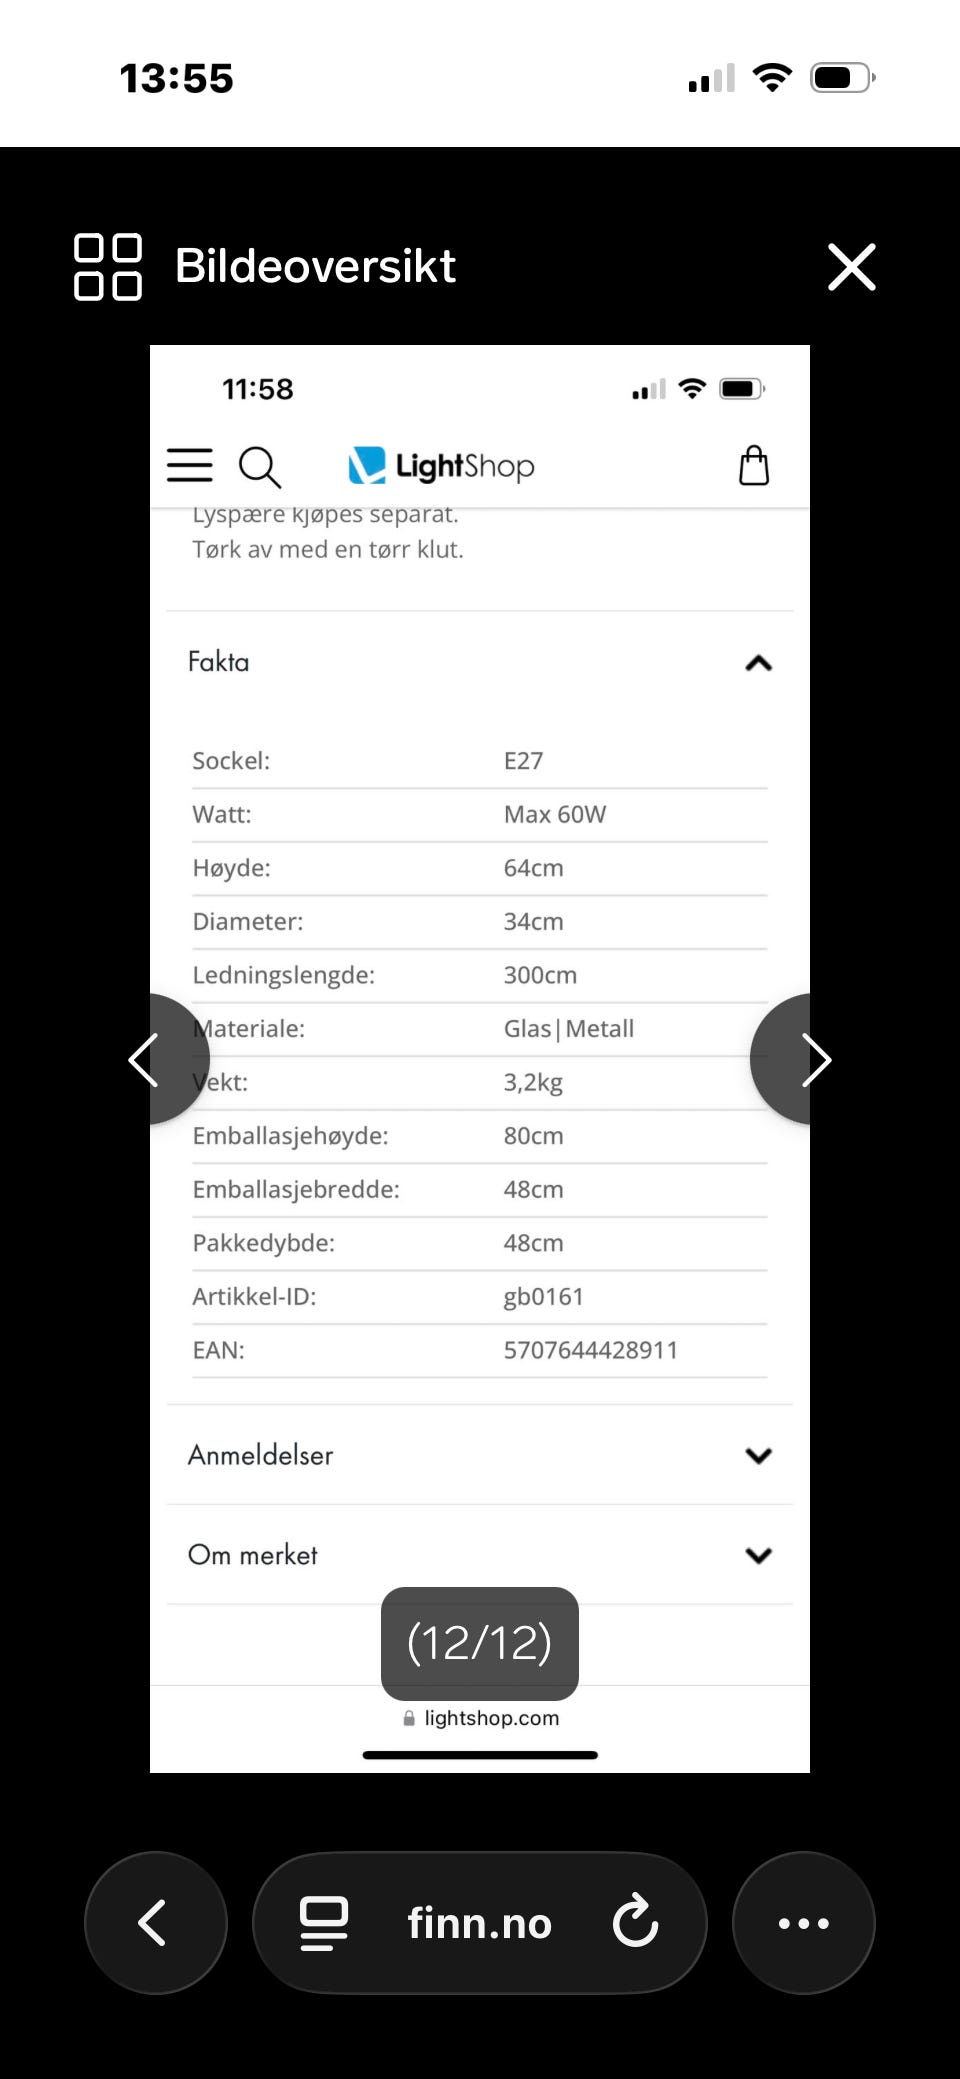Tap the lightshop.com URL in the image

490,1718
